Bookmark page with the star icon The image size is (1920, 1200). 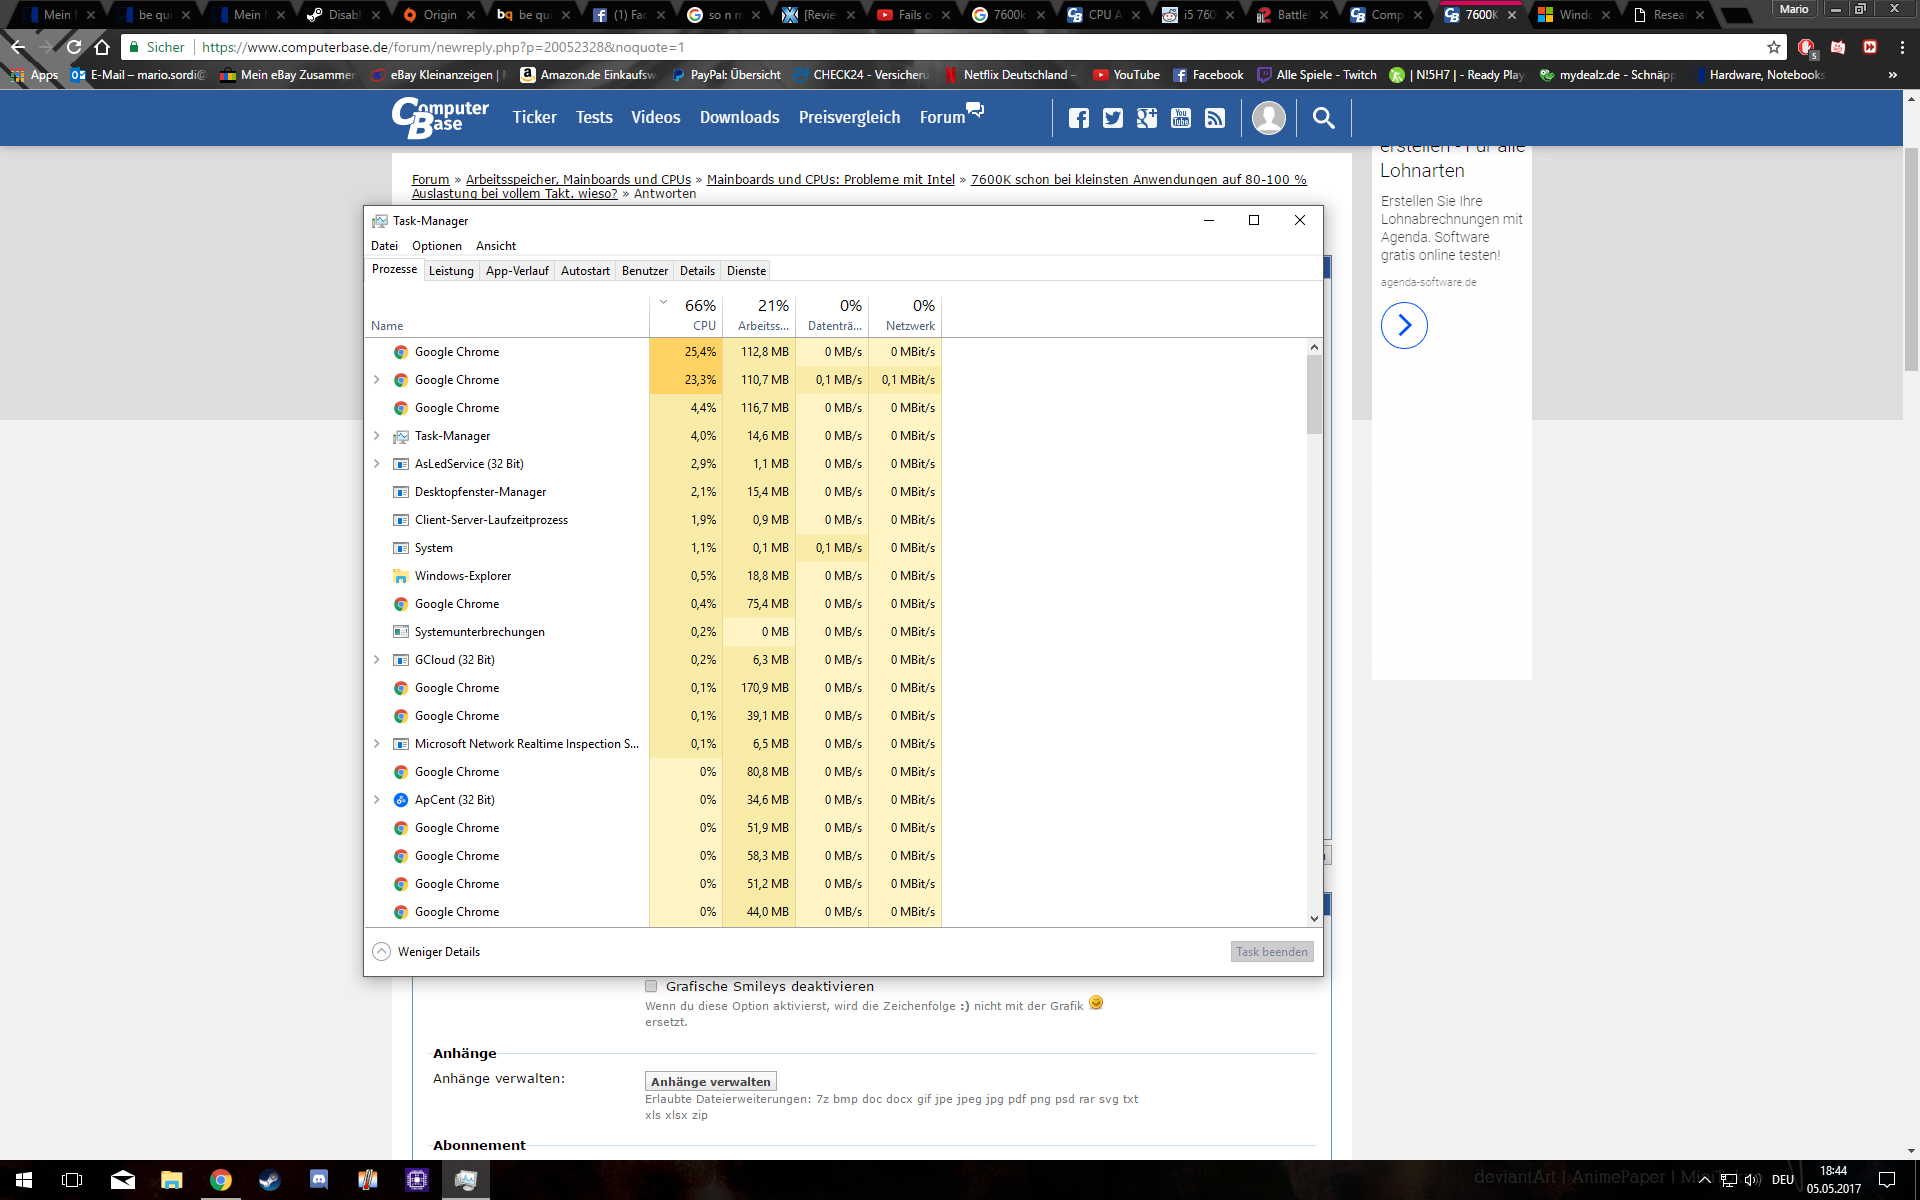click(1773, 47)
